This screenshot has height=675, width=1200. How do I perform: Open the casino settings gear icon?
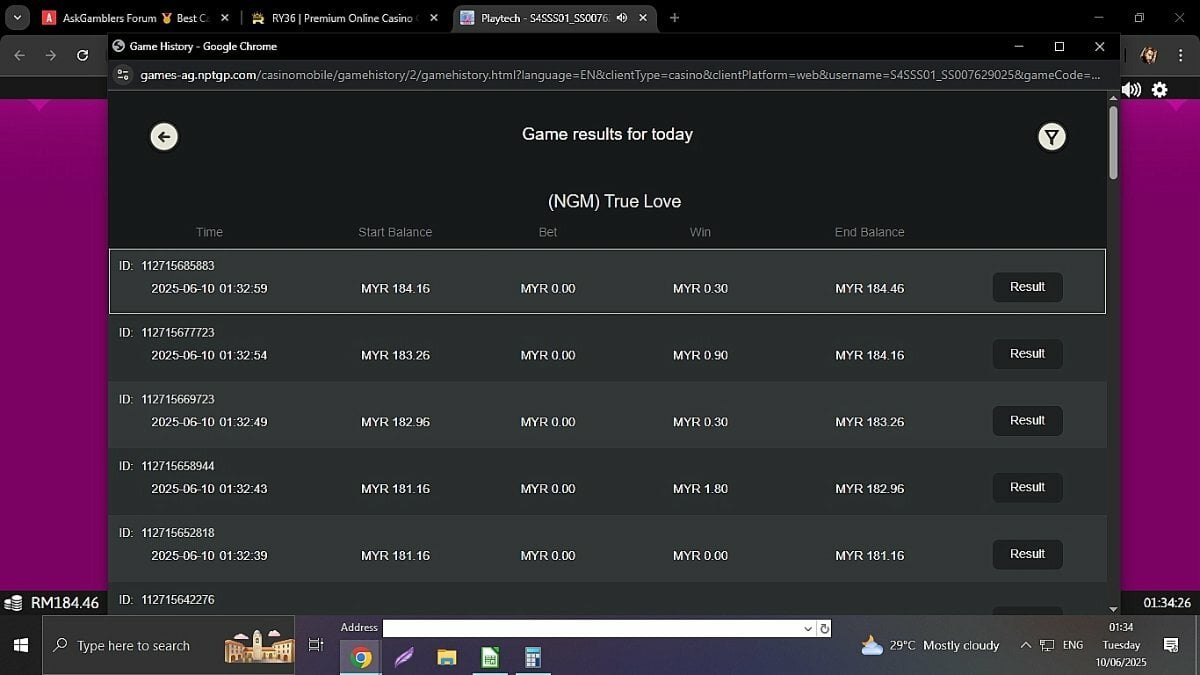pyautogui.click(x=1159, y=90)
